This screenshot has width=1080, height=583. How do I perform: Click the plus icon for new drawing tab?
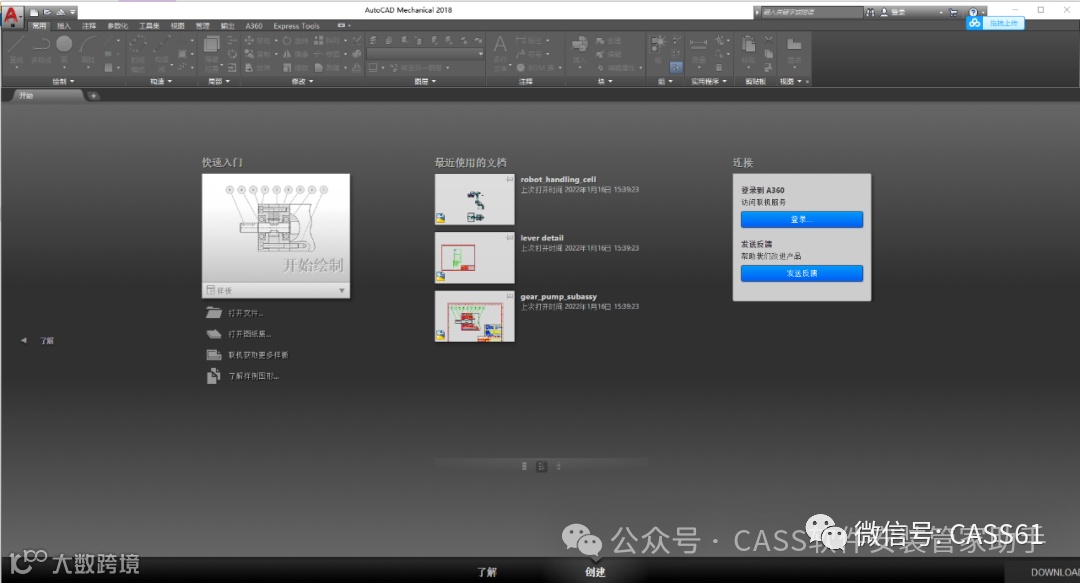[93, 96]
